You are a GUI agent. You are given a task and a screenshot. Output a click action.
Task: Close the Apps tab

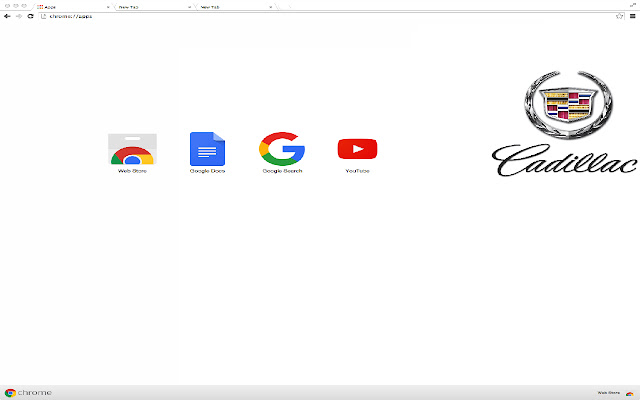pos(108,7)
